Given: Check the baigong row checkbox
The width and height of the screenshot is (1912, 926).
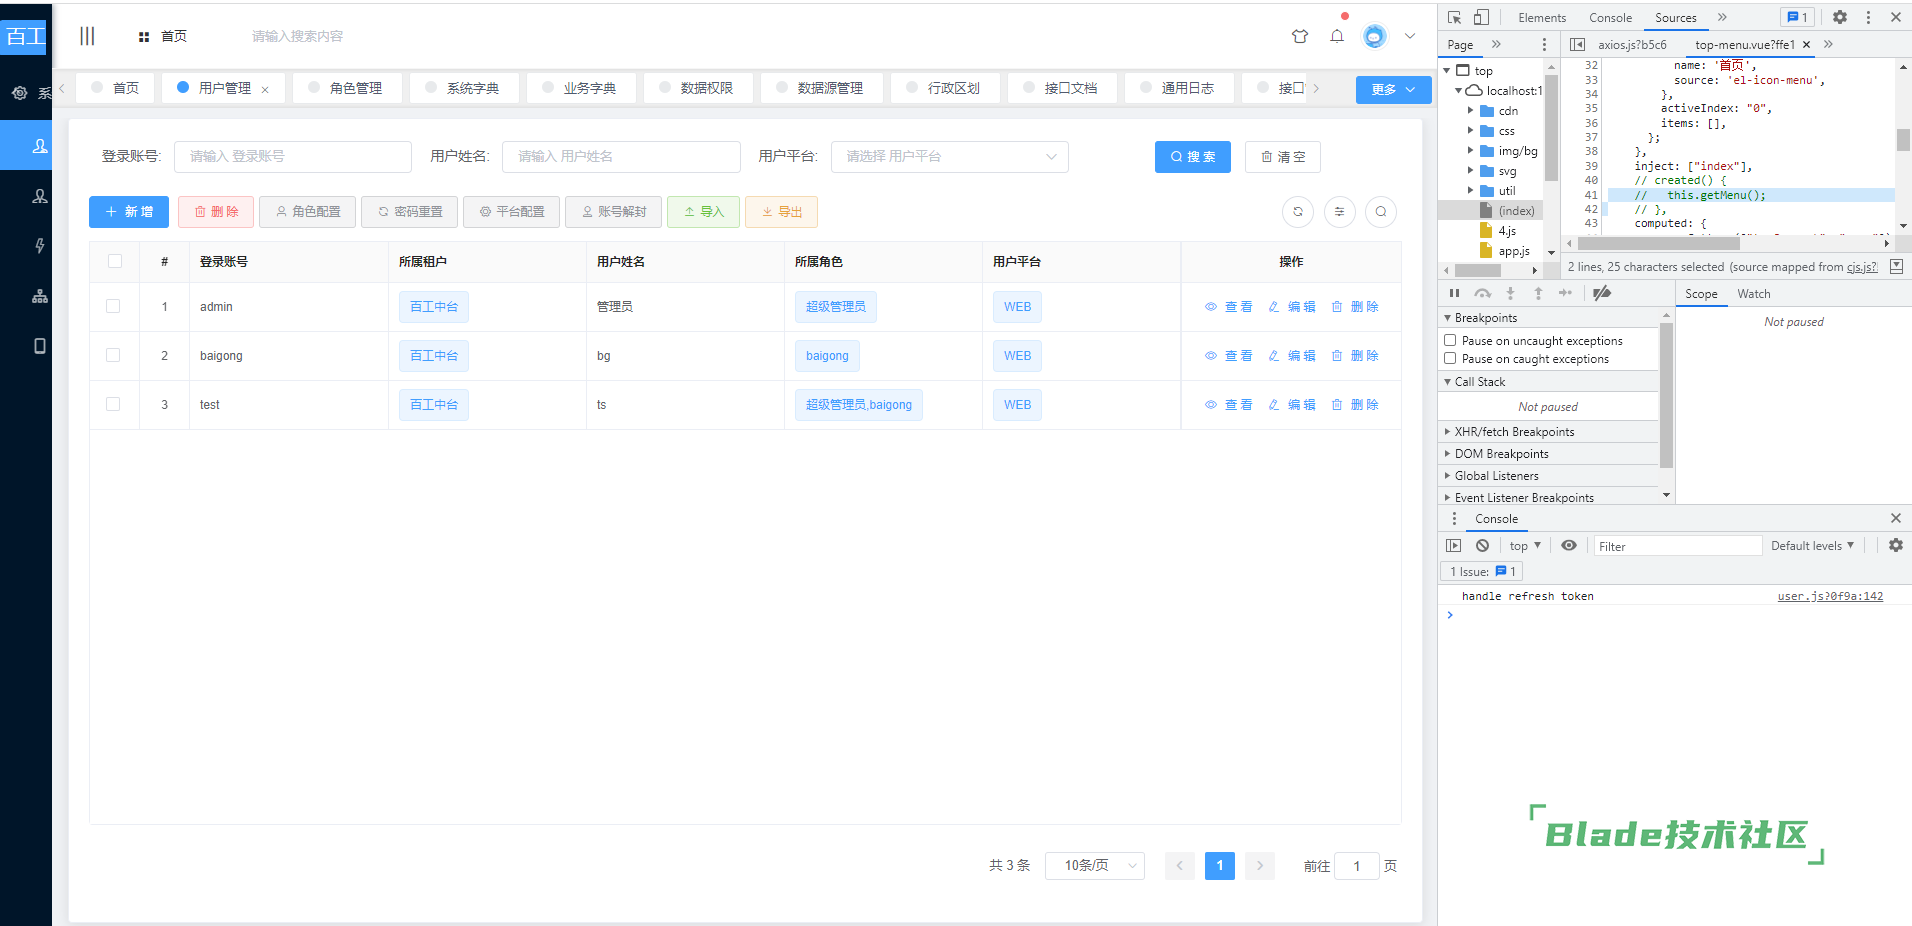Looking at the screenshot, I should coord(113,355).
